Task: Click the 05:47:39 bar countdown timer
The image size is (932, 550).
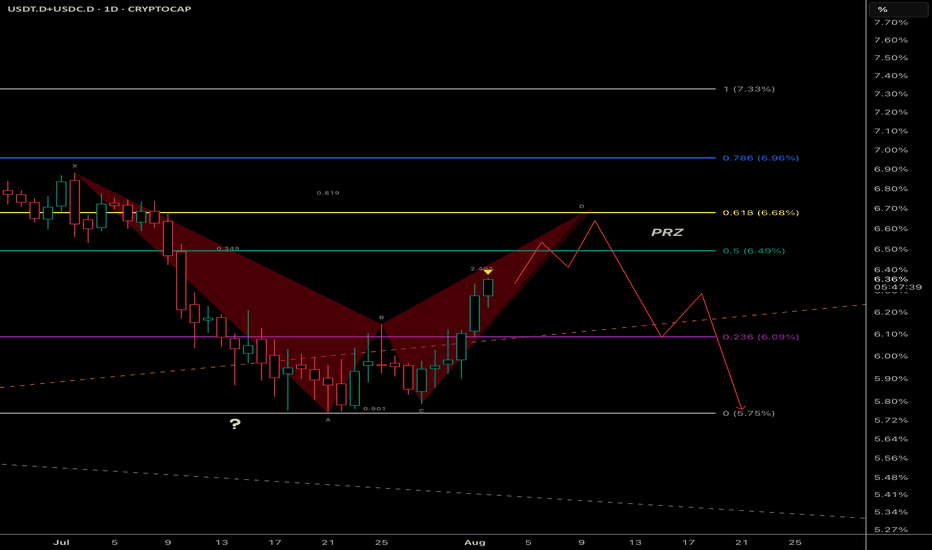Action: 898,287
